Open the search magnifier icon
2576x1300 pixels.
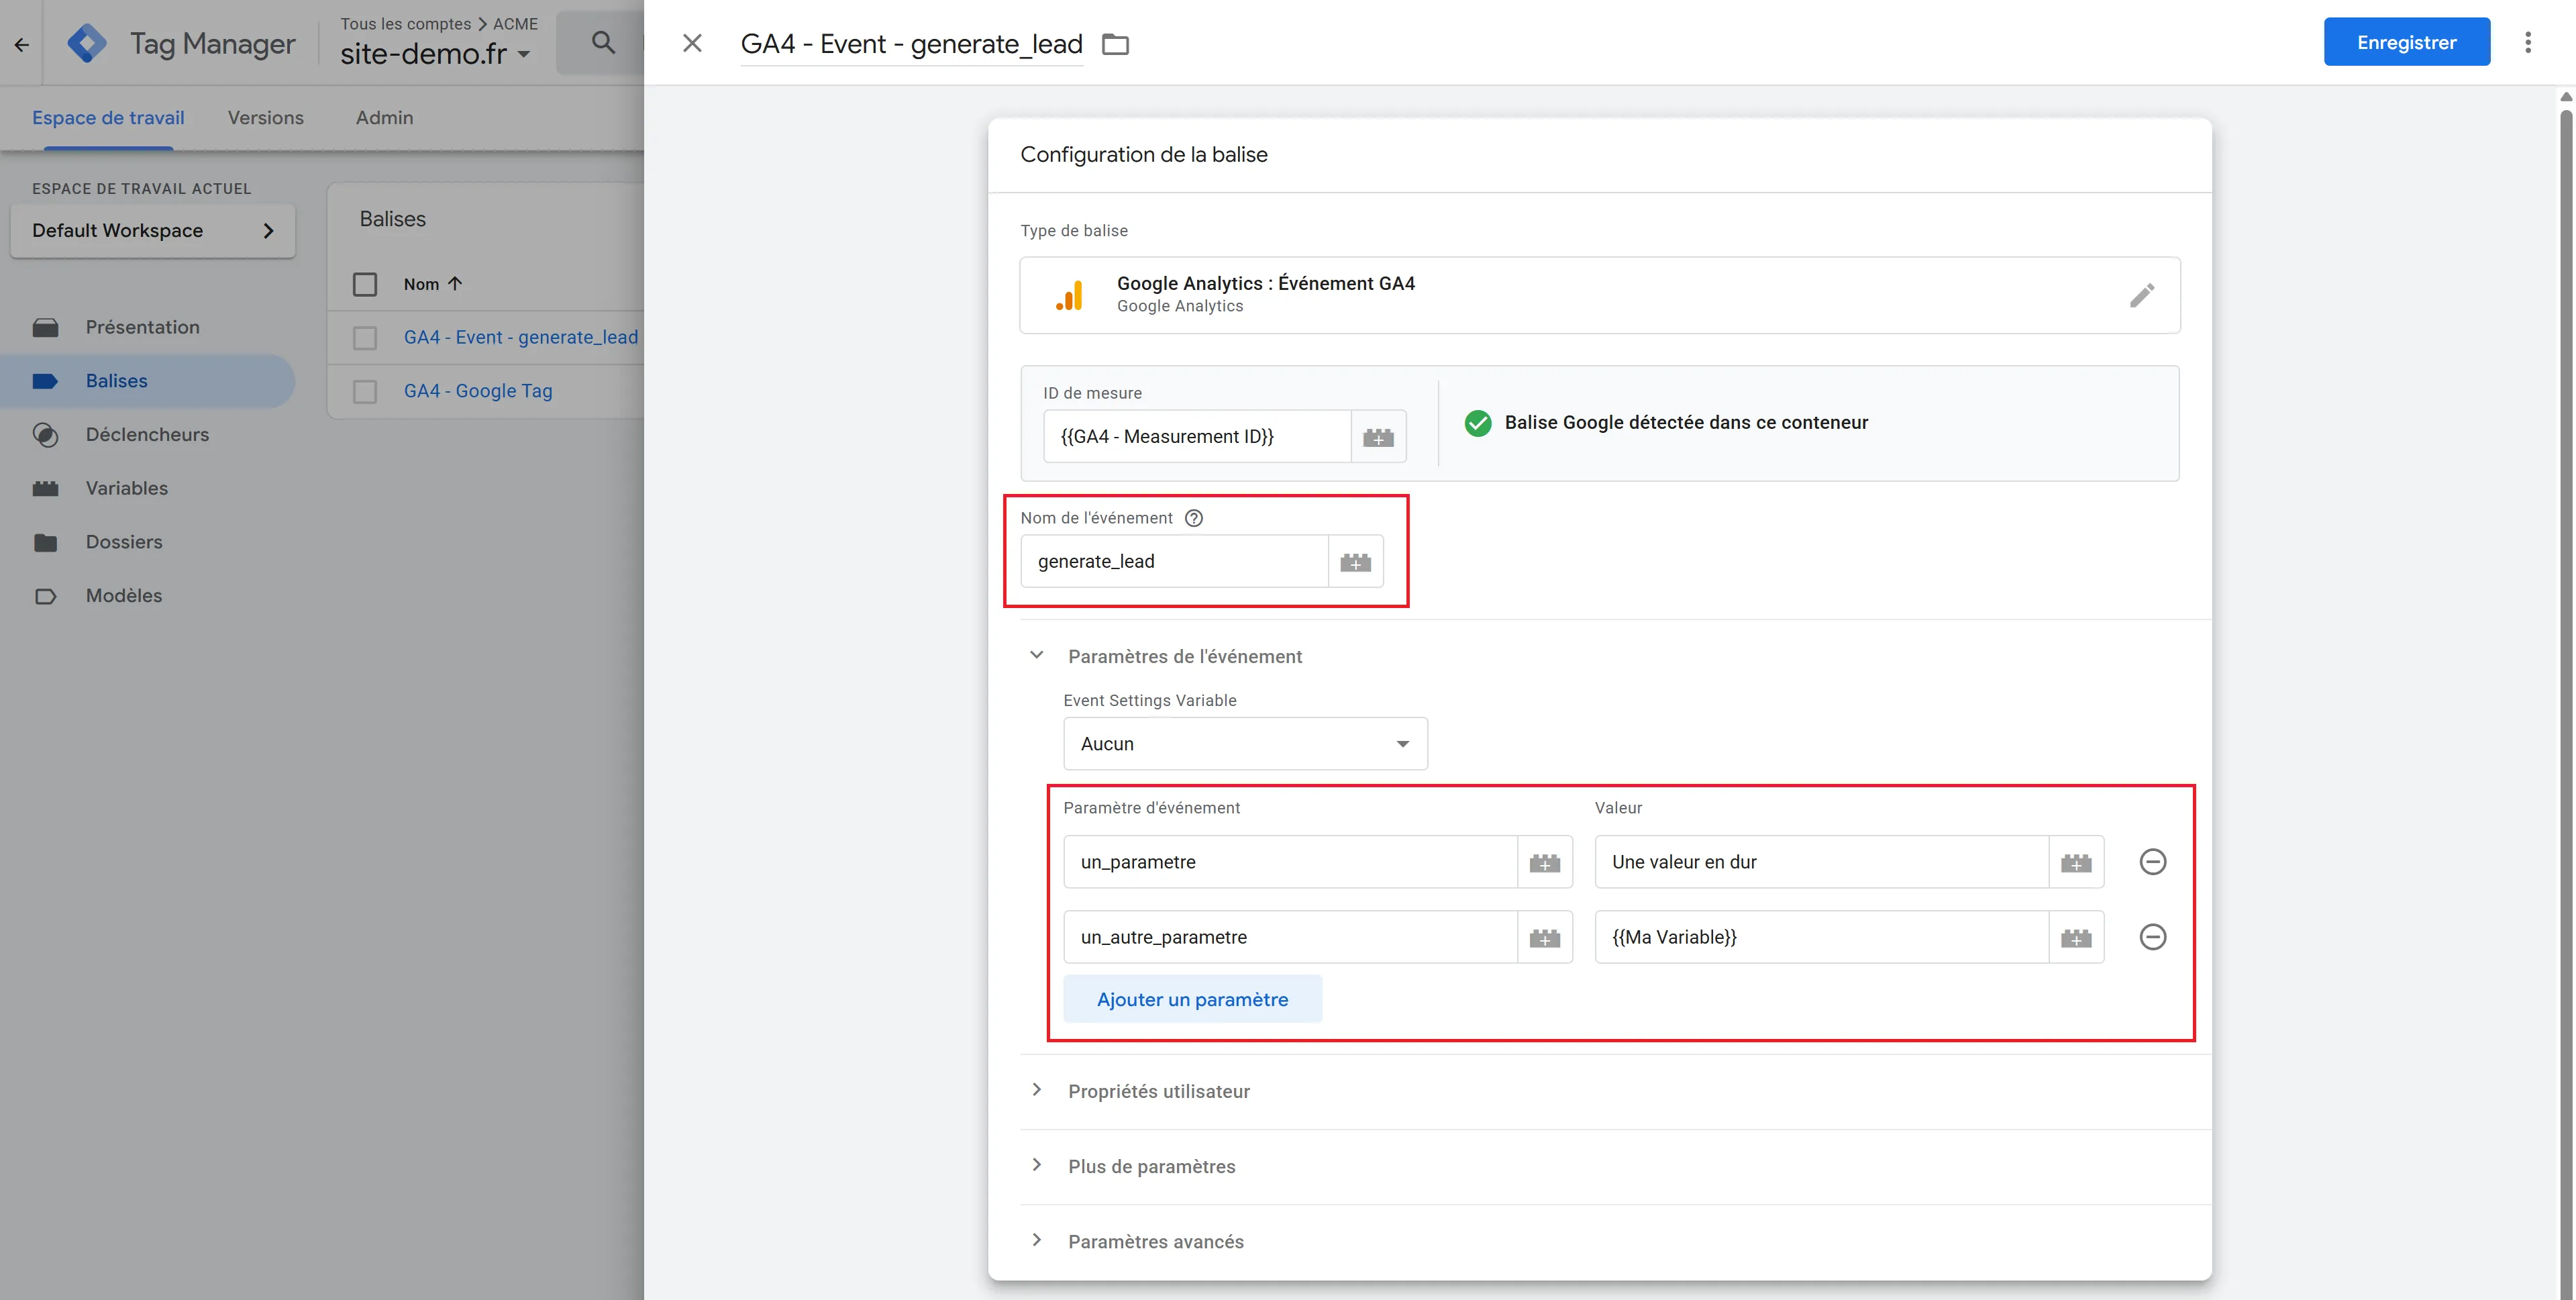click(603, 42)
